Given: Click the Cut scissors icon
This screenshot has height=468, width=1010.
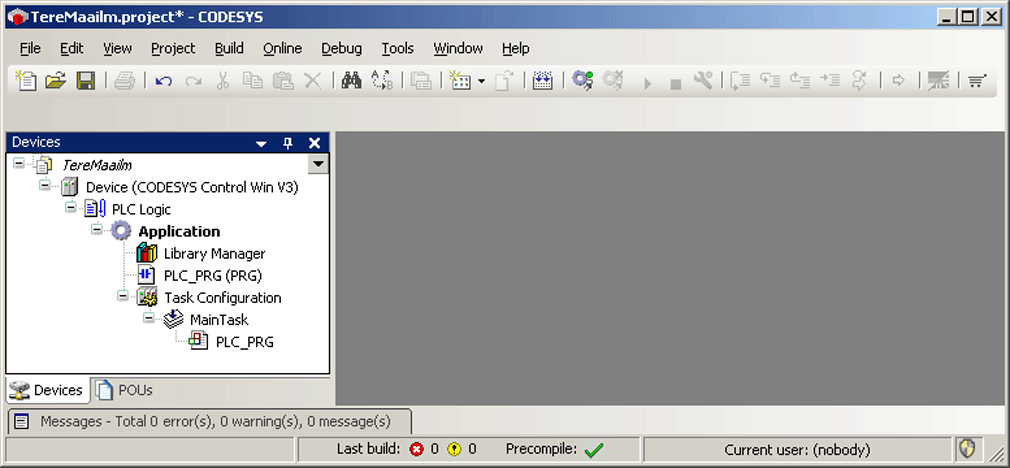Looking at the screenshot, I should click(x=223, y=80).
